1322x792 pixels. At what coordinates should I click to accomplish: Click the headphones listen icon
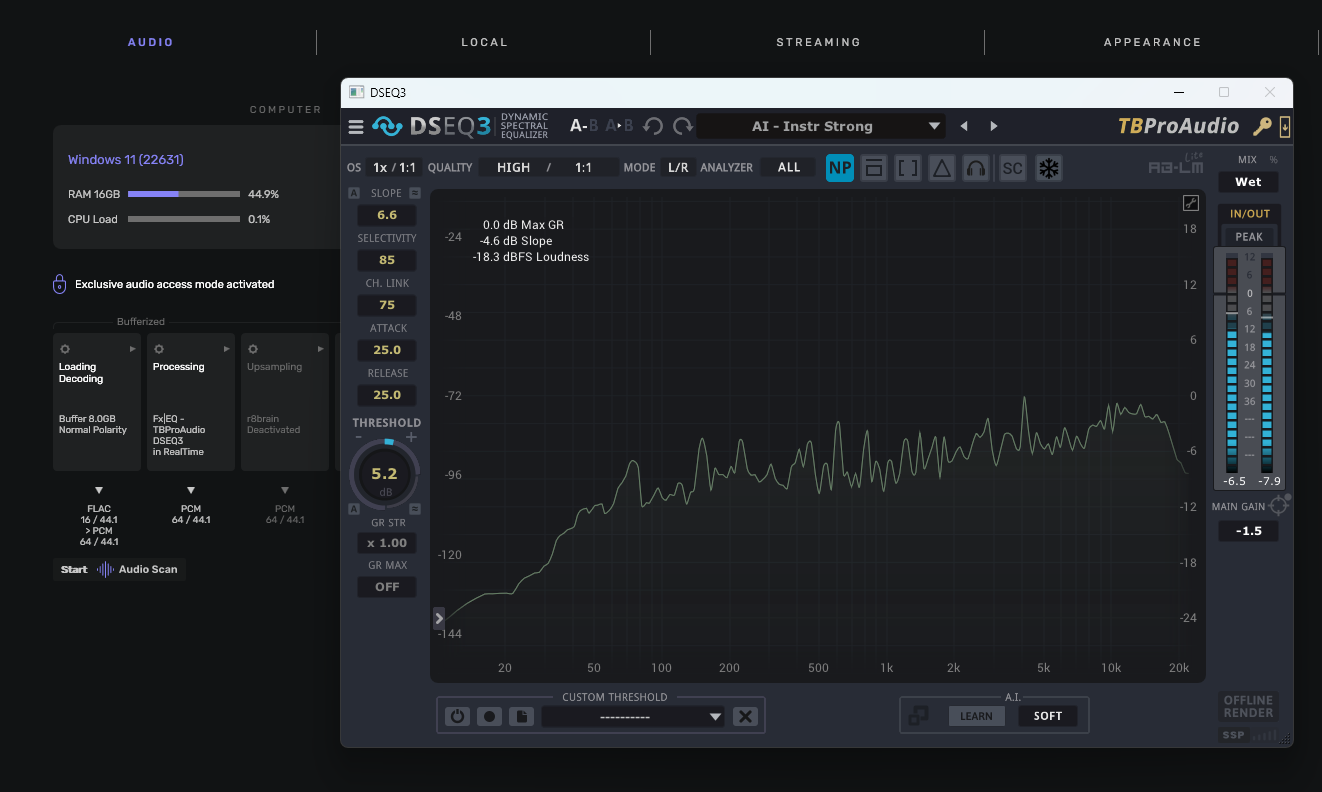point(977,168)
